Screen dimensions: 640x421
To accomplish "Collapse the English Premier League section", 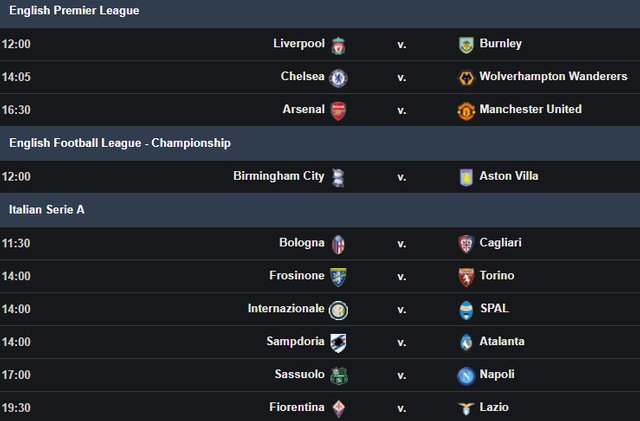I will pyautogui.click(x=74, y=11).
